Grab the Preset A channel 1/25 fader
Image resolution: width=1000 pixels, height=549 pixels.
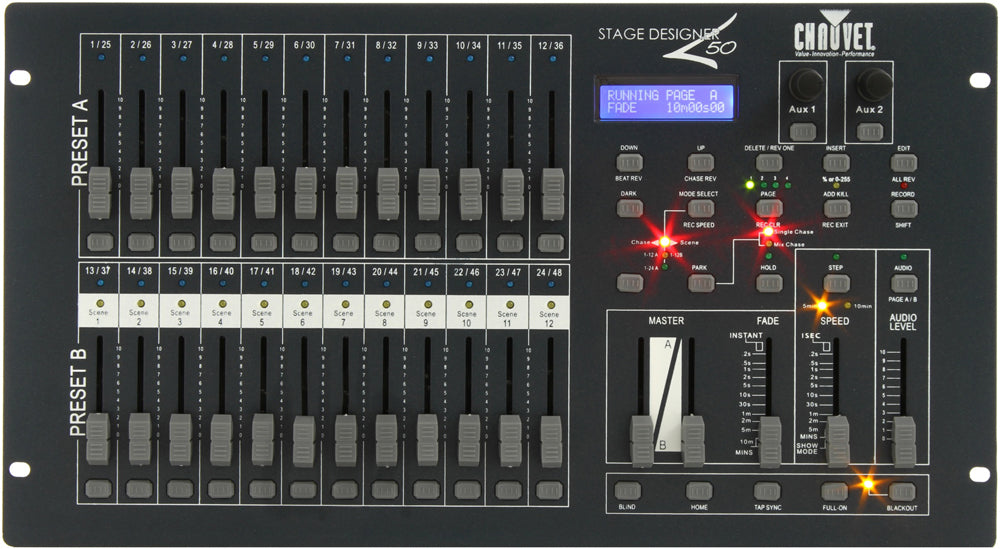click(x=99, y=193)
